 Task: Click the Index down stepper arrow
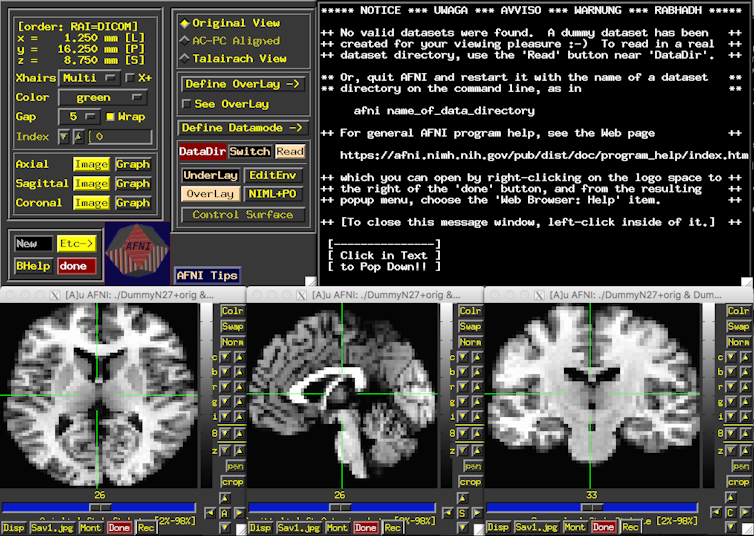[63, 137]
